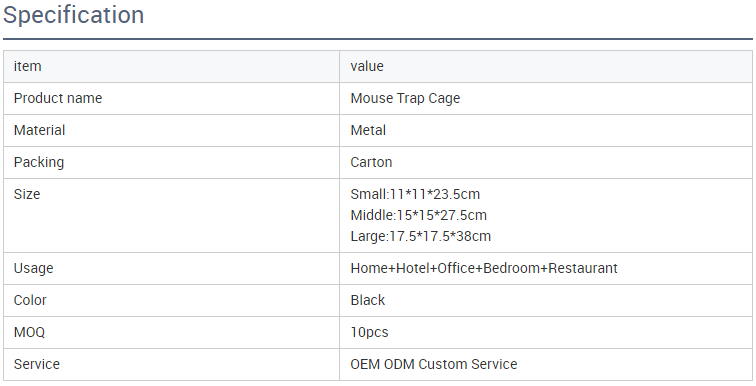The image size is (756, 386).
Task: Click the Small:11*11*23.5cm size line
Action: point(415,194)
